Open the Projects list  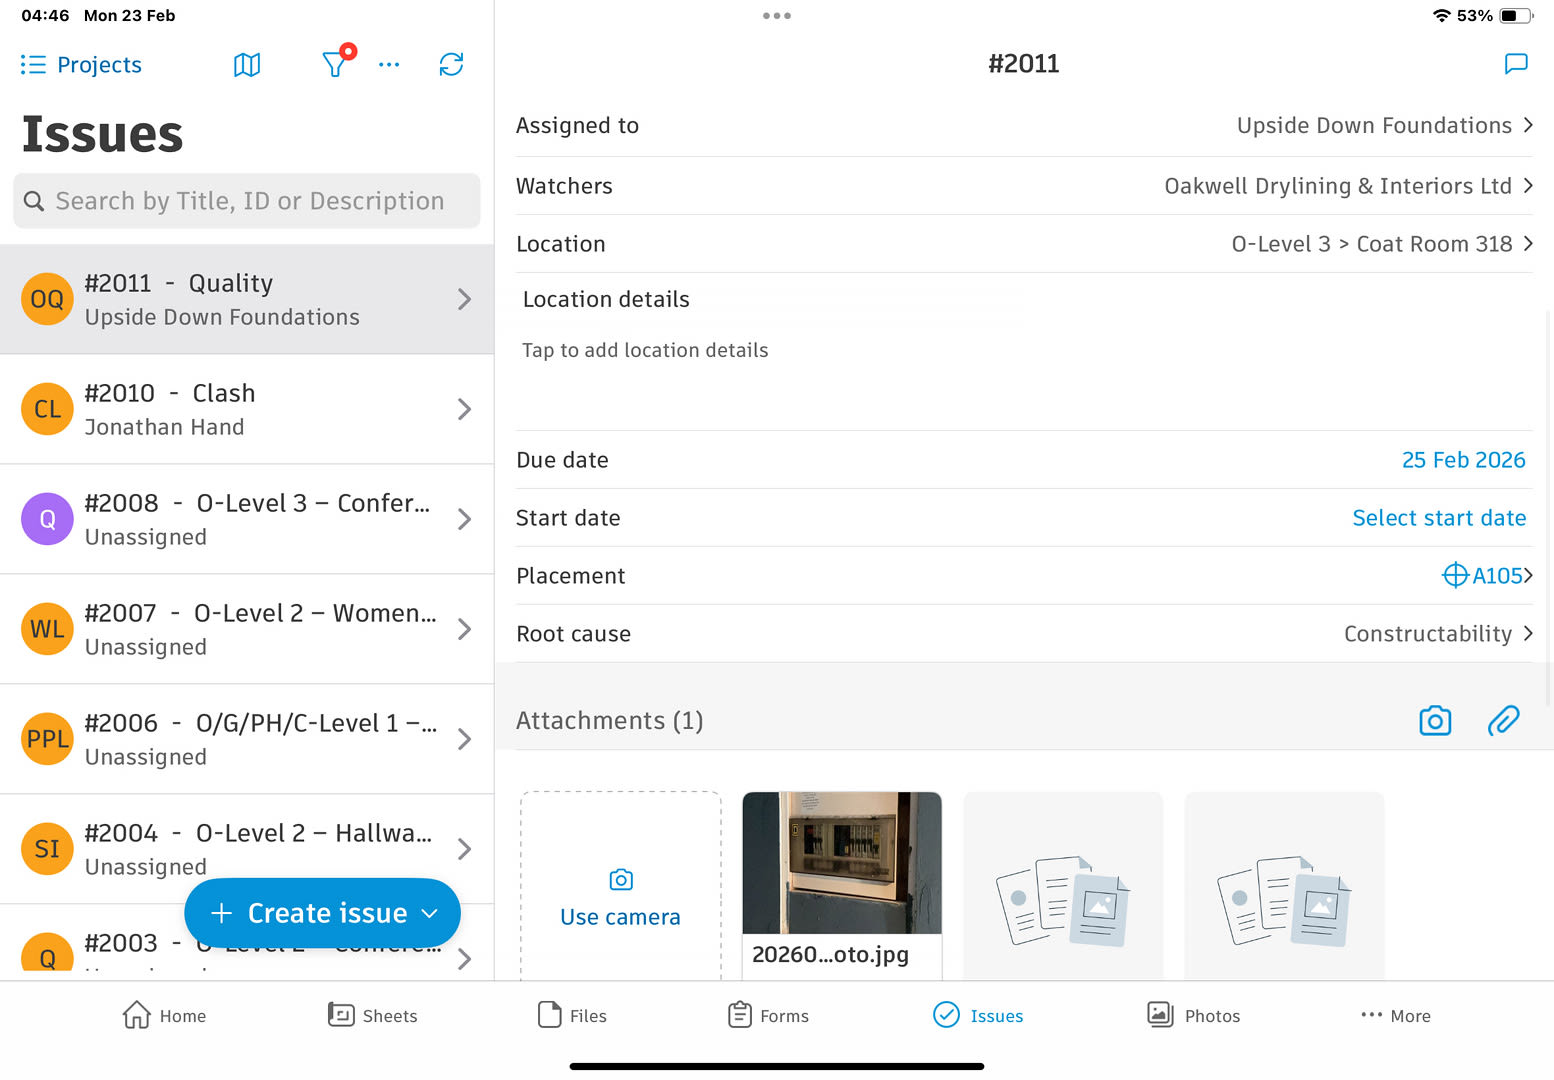(81, 65)
